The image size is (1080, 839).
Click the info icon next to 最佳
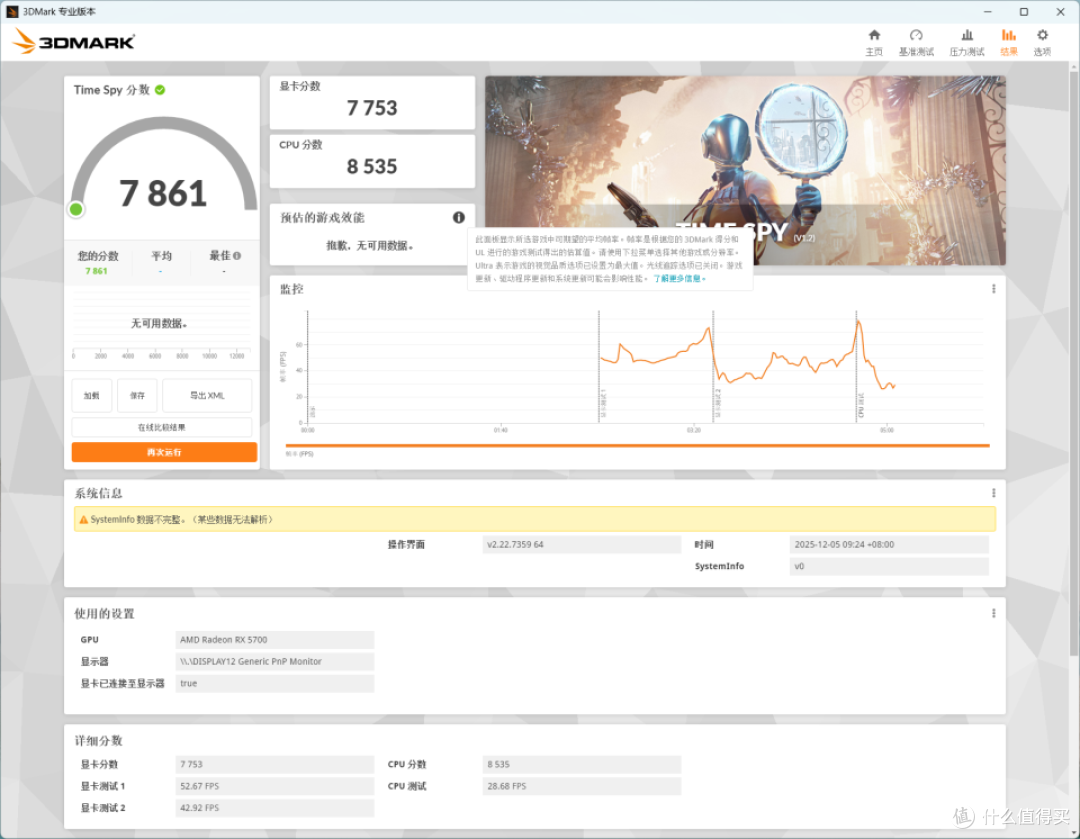[237, 256]
